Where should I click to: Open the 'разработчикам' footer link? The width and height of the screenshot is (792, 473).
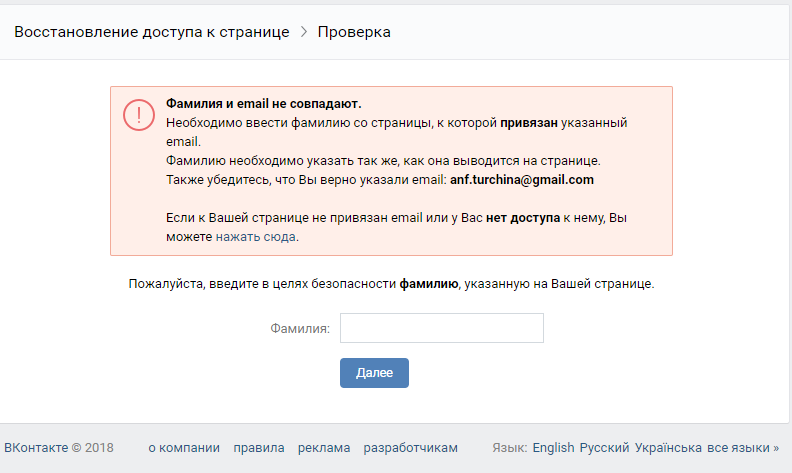(x=411, y=448)
